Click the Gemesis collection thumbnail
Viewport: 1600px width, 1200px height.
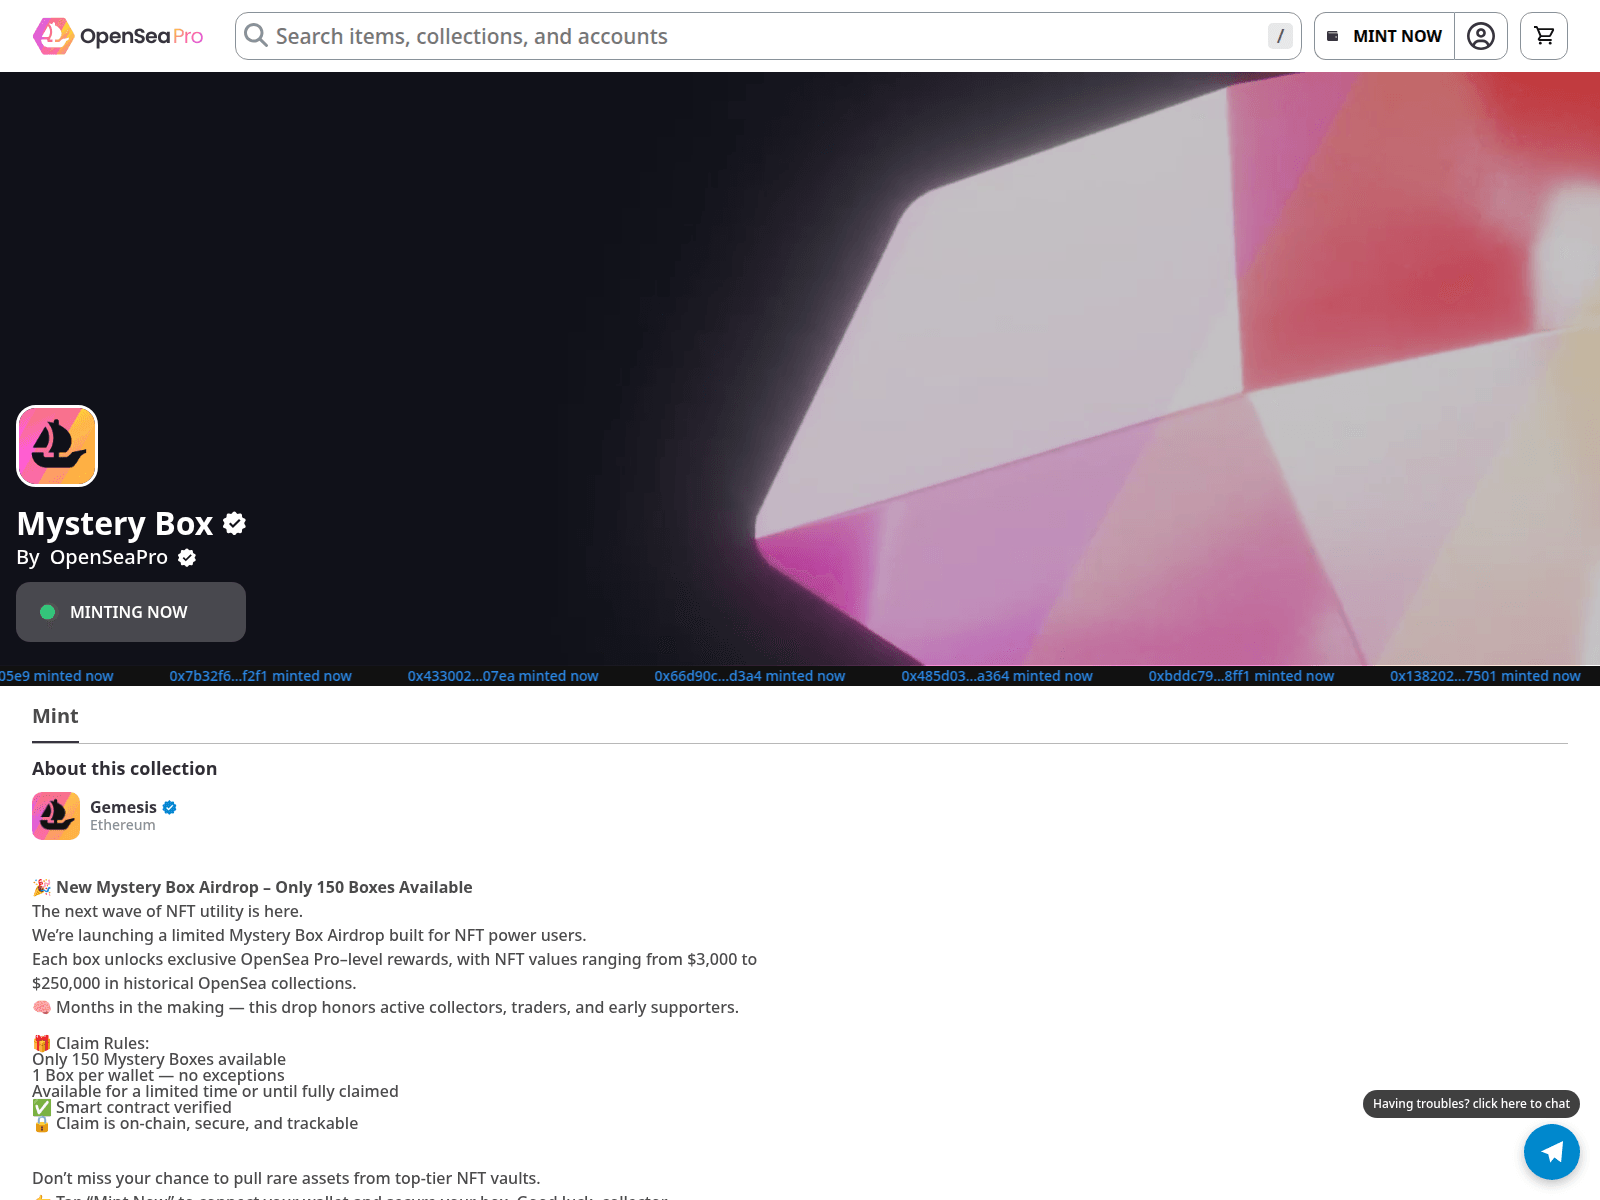coord(56,816)
